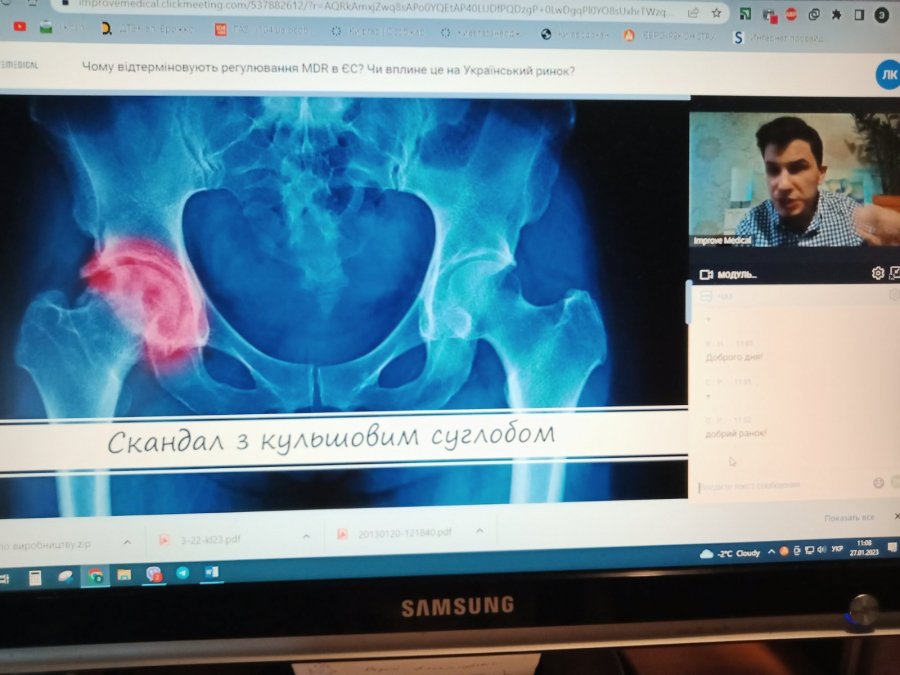Click the chat panel settings gear
The image size is (900, 675).
pos(893,295)
